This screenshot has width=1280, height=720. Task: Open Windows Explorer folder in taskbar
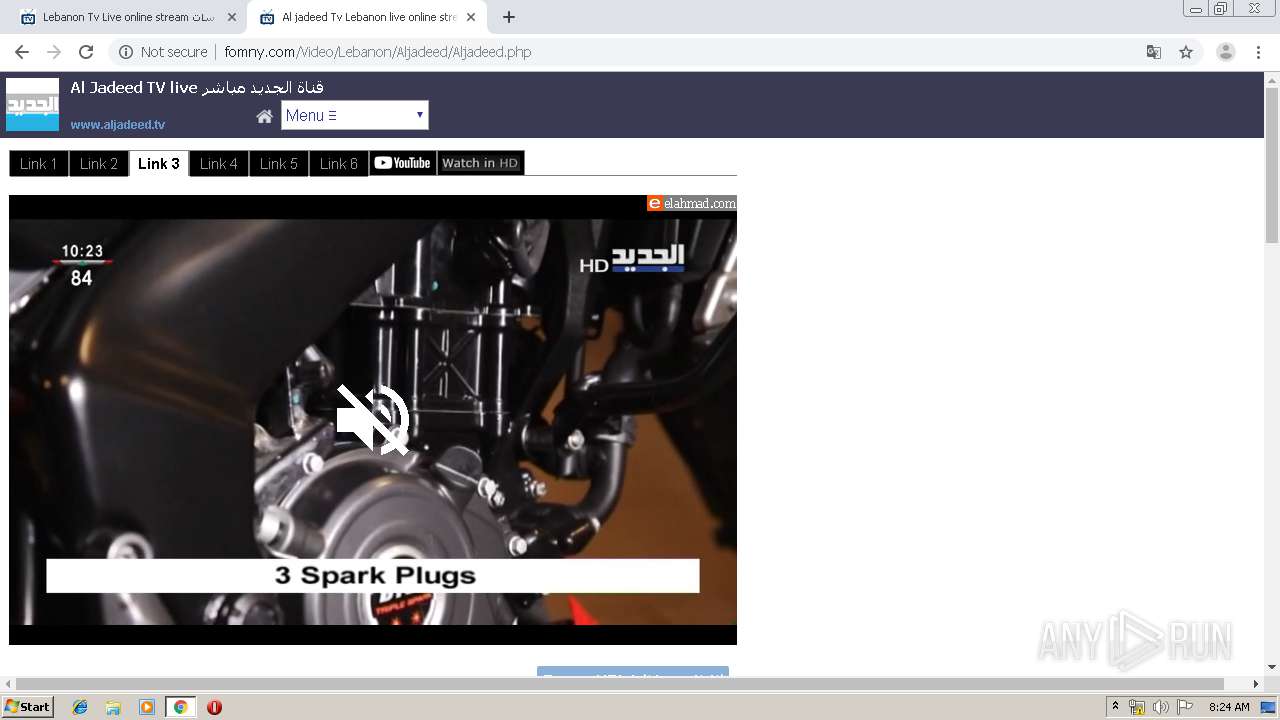tap(113, 707)
